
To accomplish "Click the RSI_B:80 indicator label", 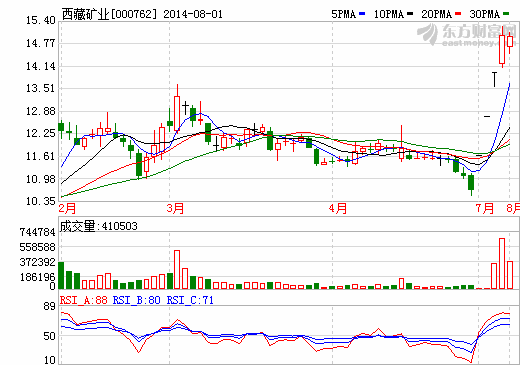I will pyautogui.click(x=137, y=300).
